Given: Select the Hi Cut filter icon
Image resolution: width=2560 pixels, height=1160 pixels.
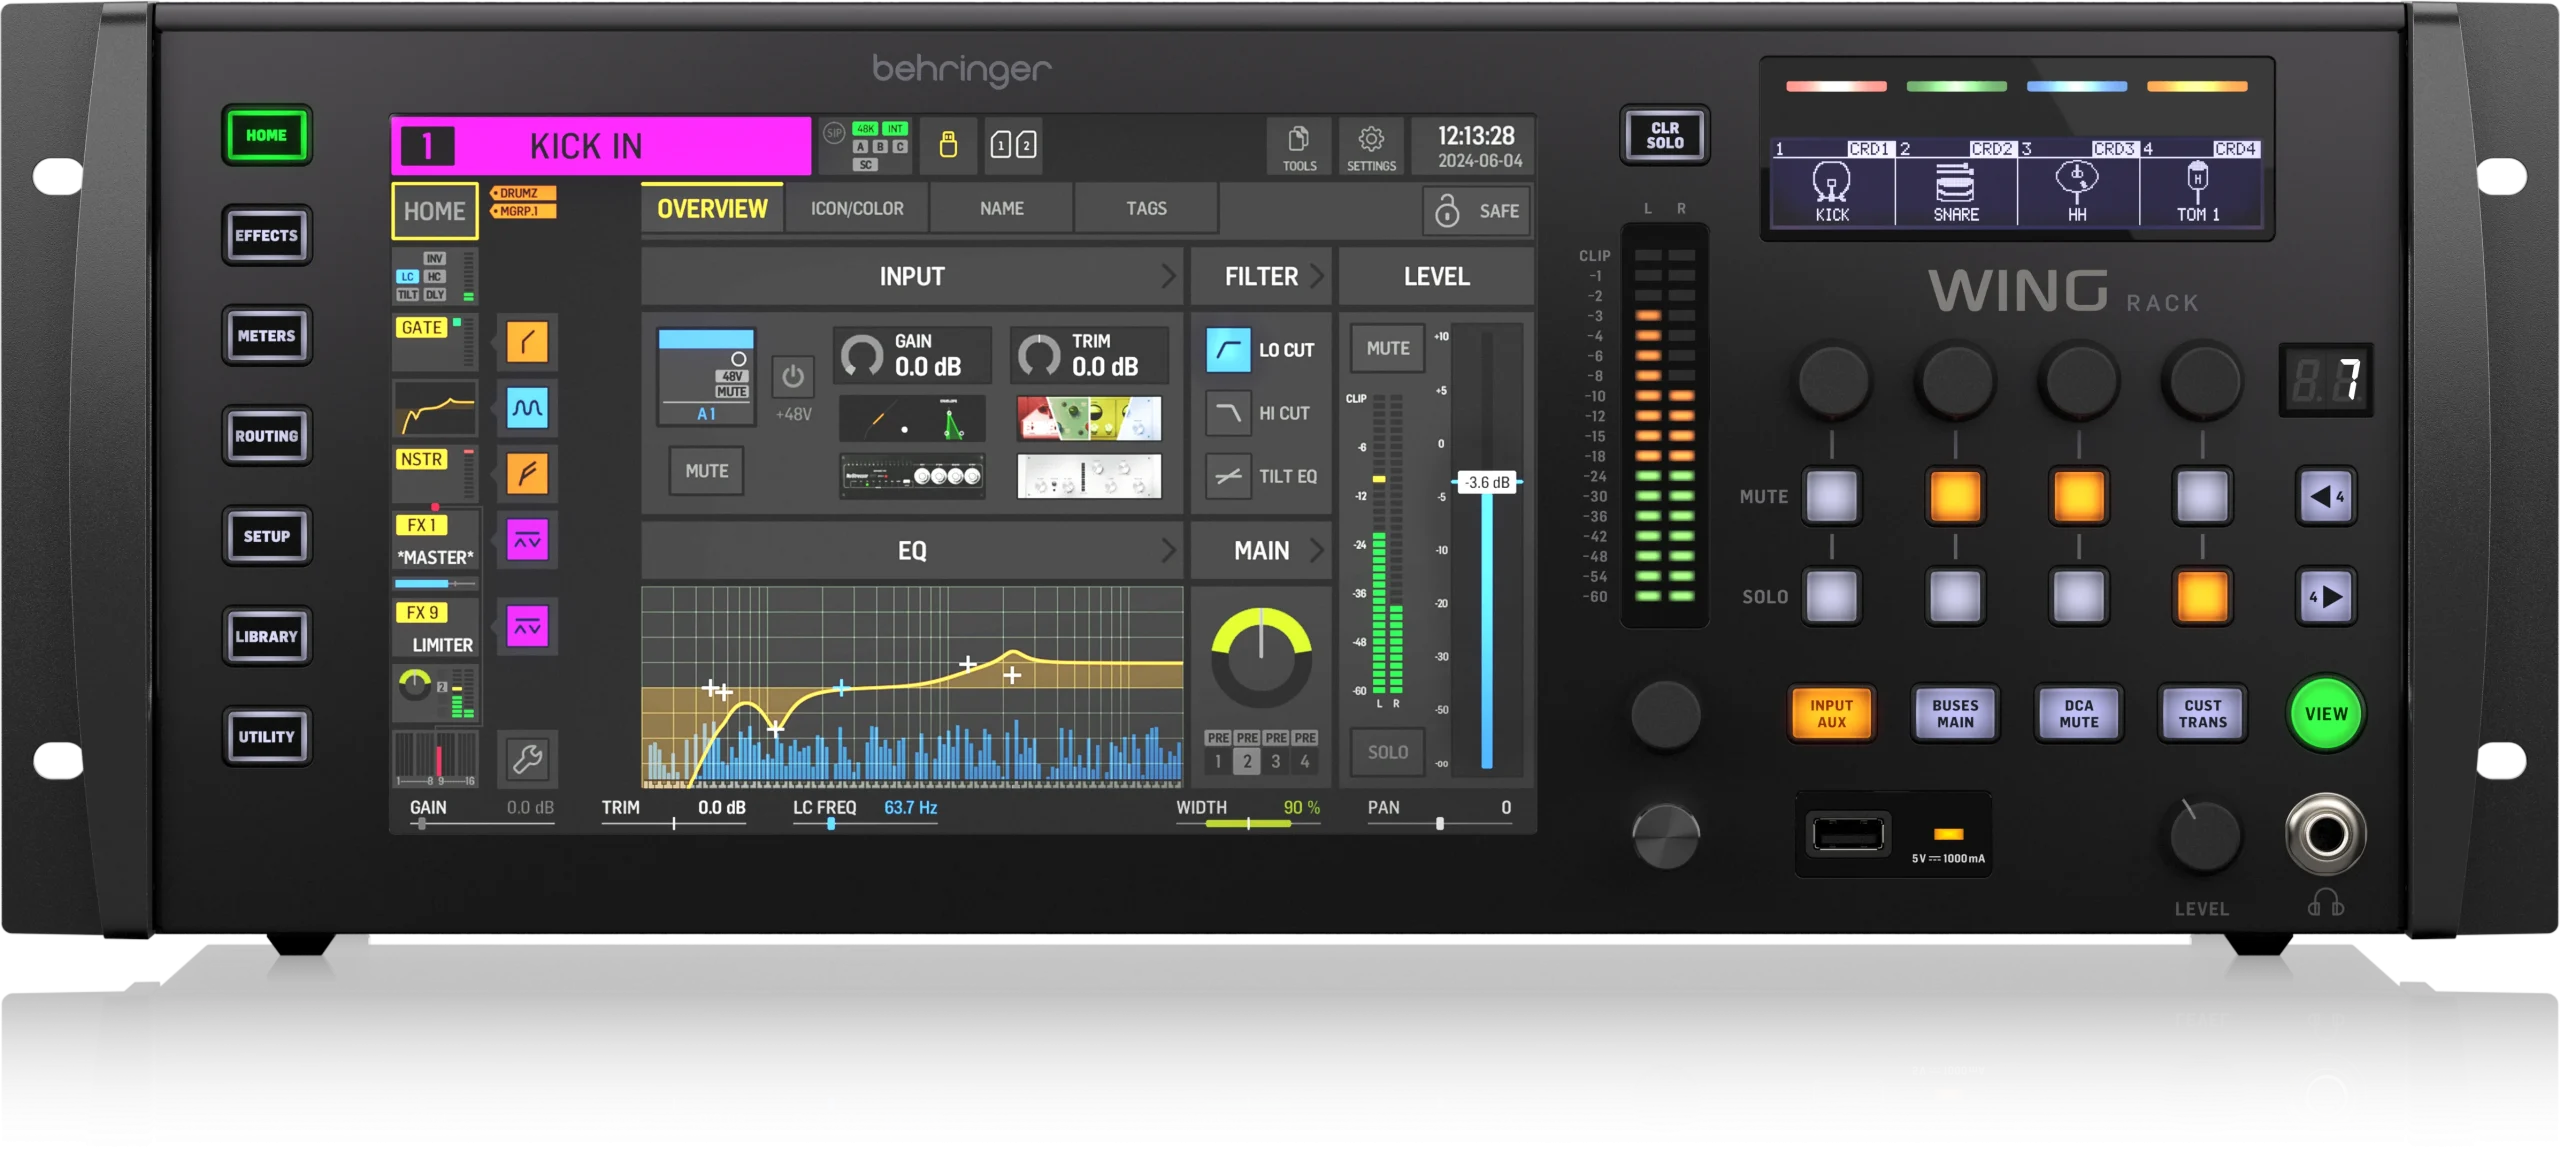Looking at the screenshot, I should coord(1228,413).
